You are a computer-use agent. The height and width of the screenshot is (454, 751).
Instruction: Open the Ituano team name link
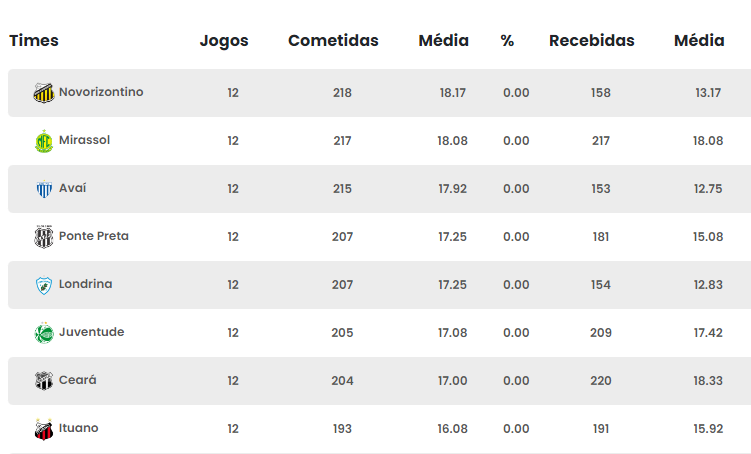(x=79, y=428)
